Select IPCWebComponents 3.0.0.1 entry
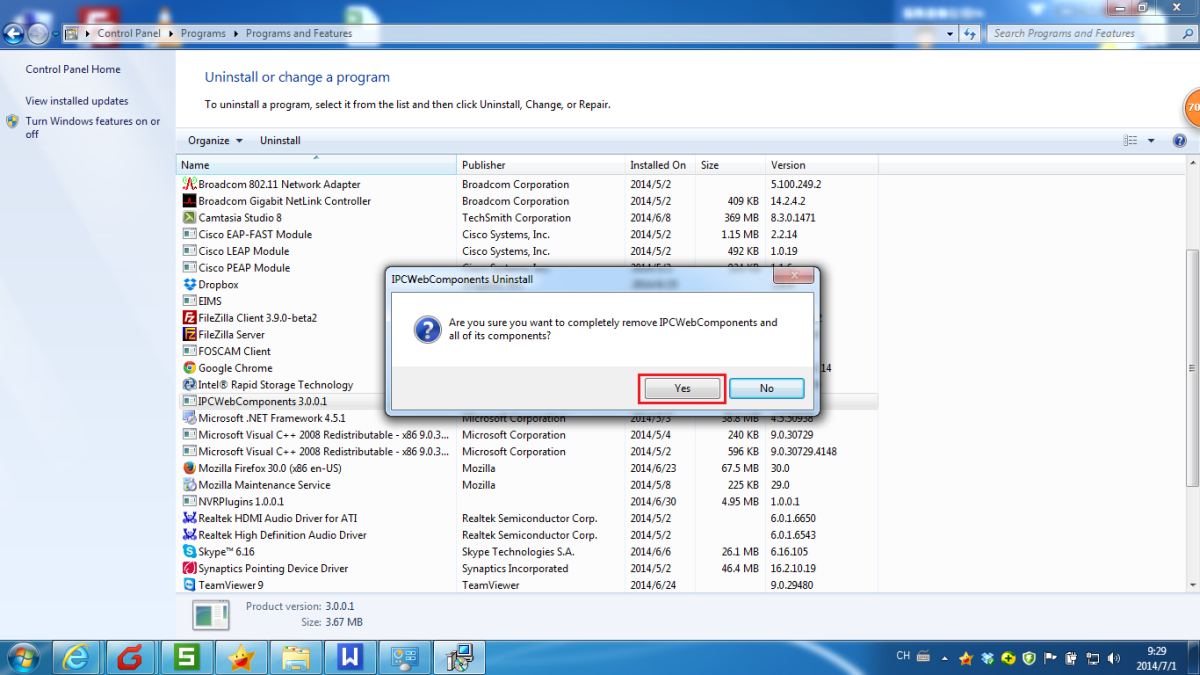Viewport: 1200px width, 675px height. click(263, 401)
